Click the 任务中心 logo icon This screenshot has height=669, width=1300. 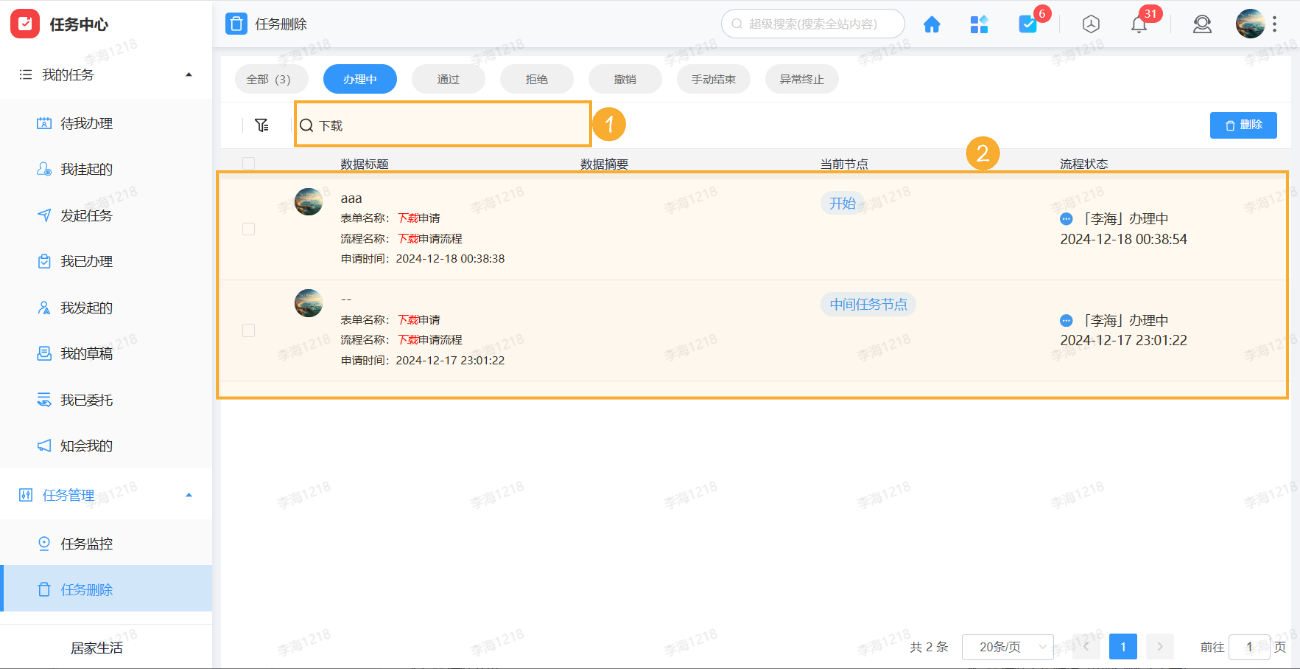pyautogui.click(x=25, y=23)
